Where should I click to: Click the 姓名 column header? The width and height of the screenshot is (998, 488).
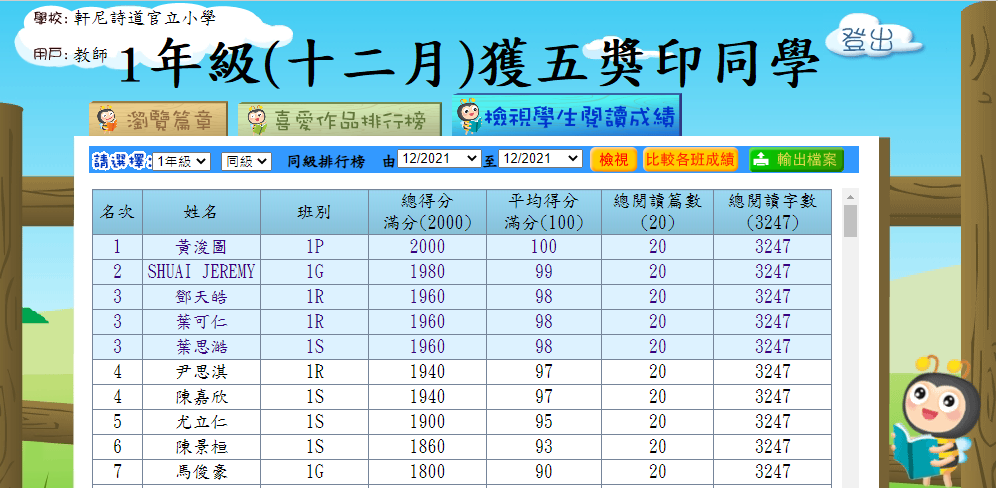(202, 212)
